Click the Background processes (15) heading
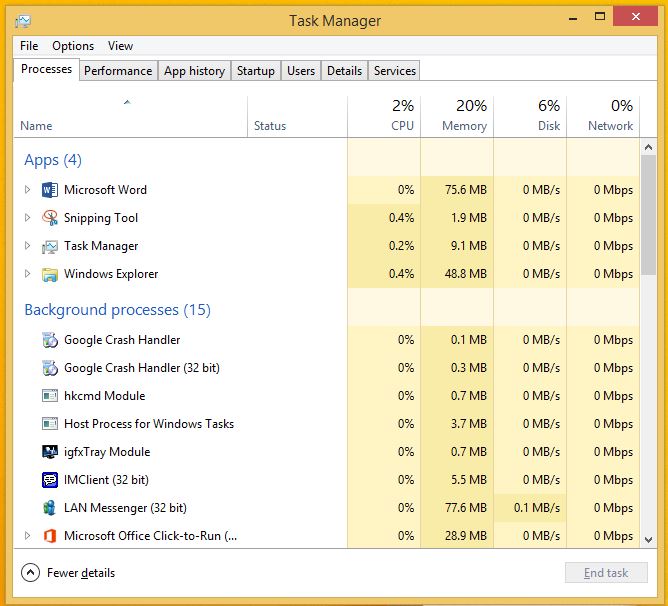Screen dimensions: 668x606 point(118,310)
